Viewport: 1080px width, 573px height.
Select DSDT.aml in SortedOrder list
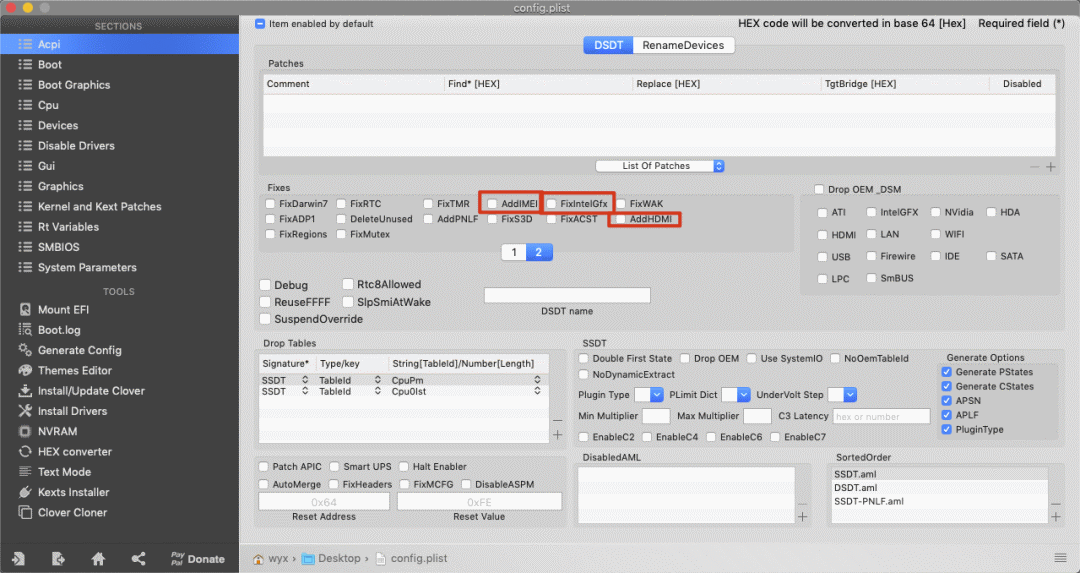click(x=856, y=488)
